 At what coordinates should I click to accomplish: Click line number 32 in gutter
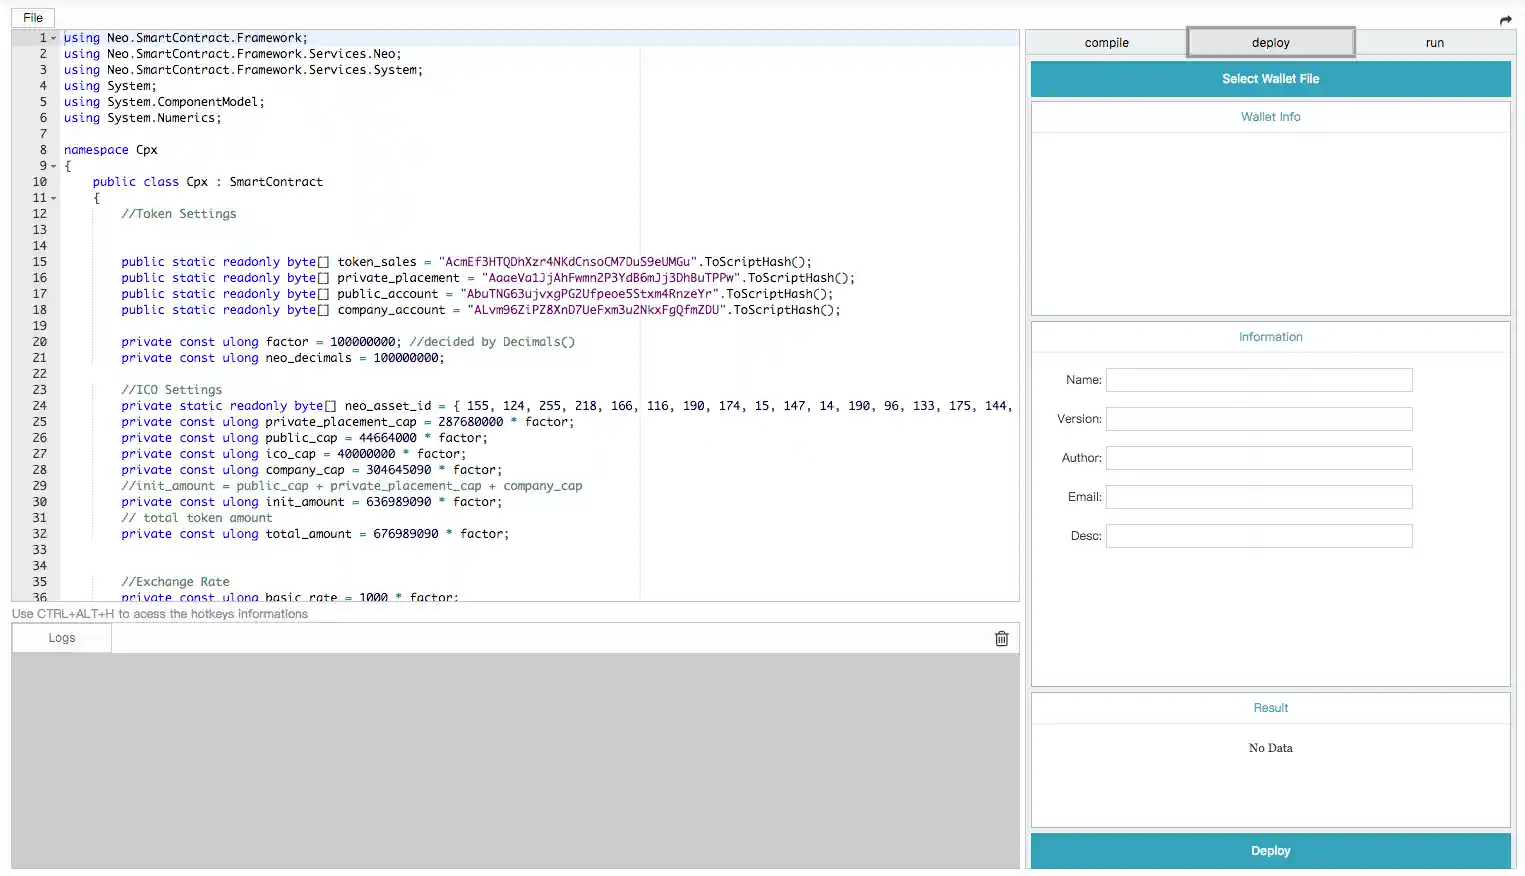[x=40, y=534]
